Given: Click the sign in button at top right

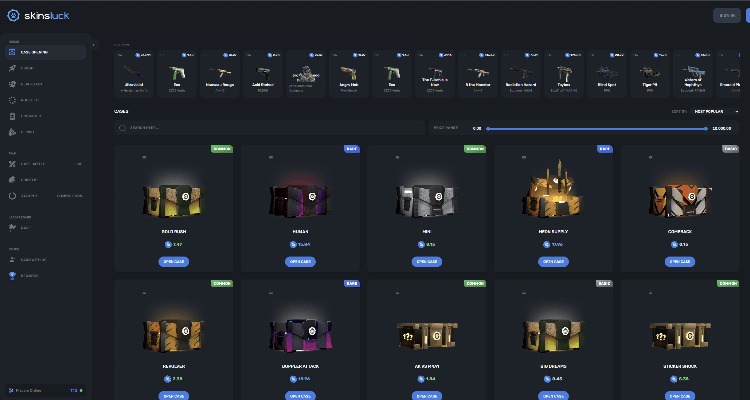Looking at the screenshot, I should point(727,15).
